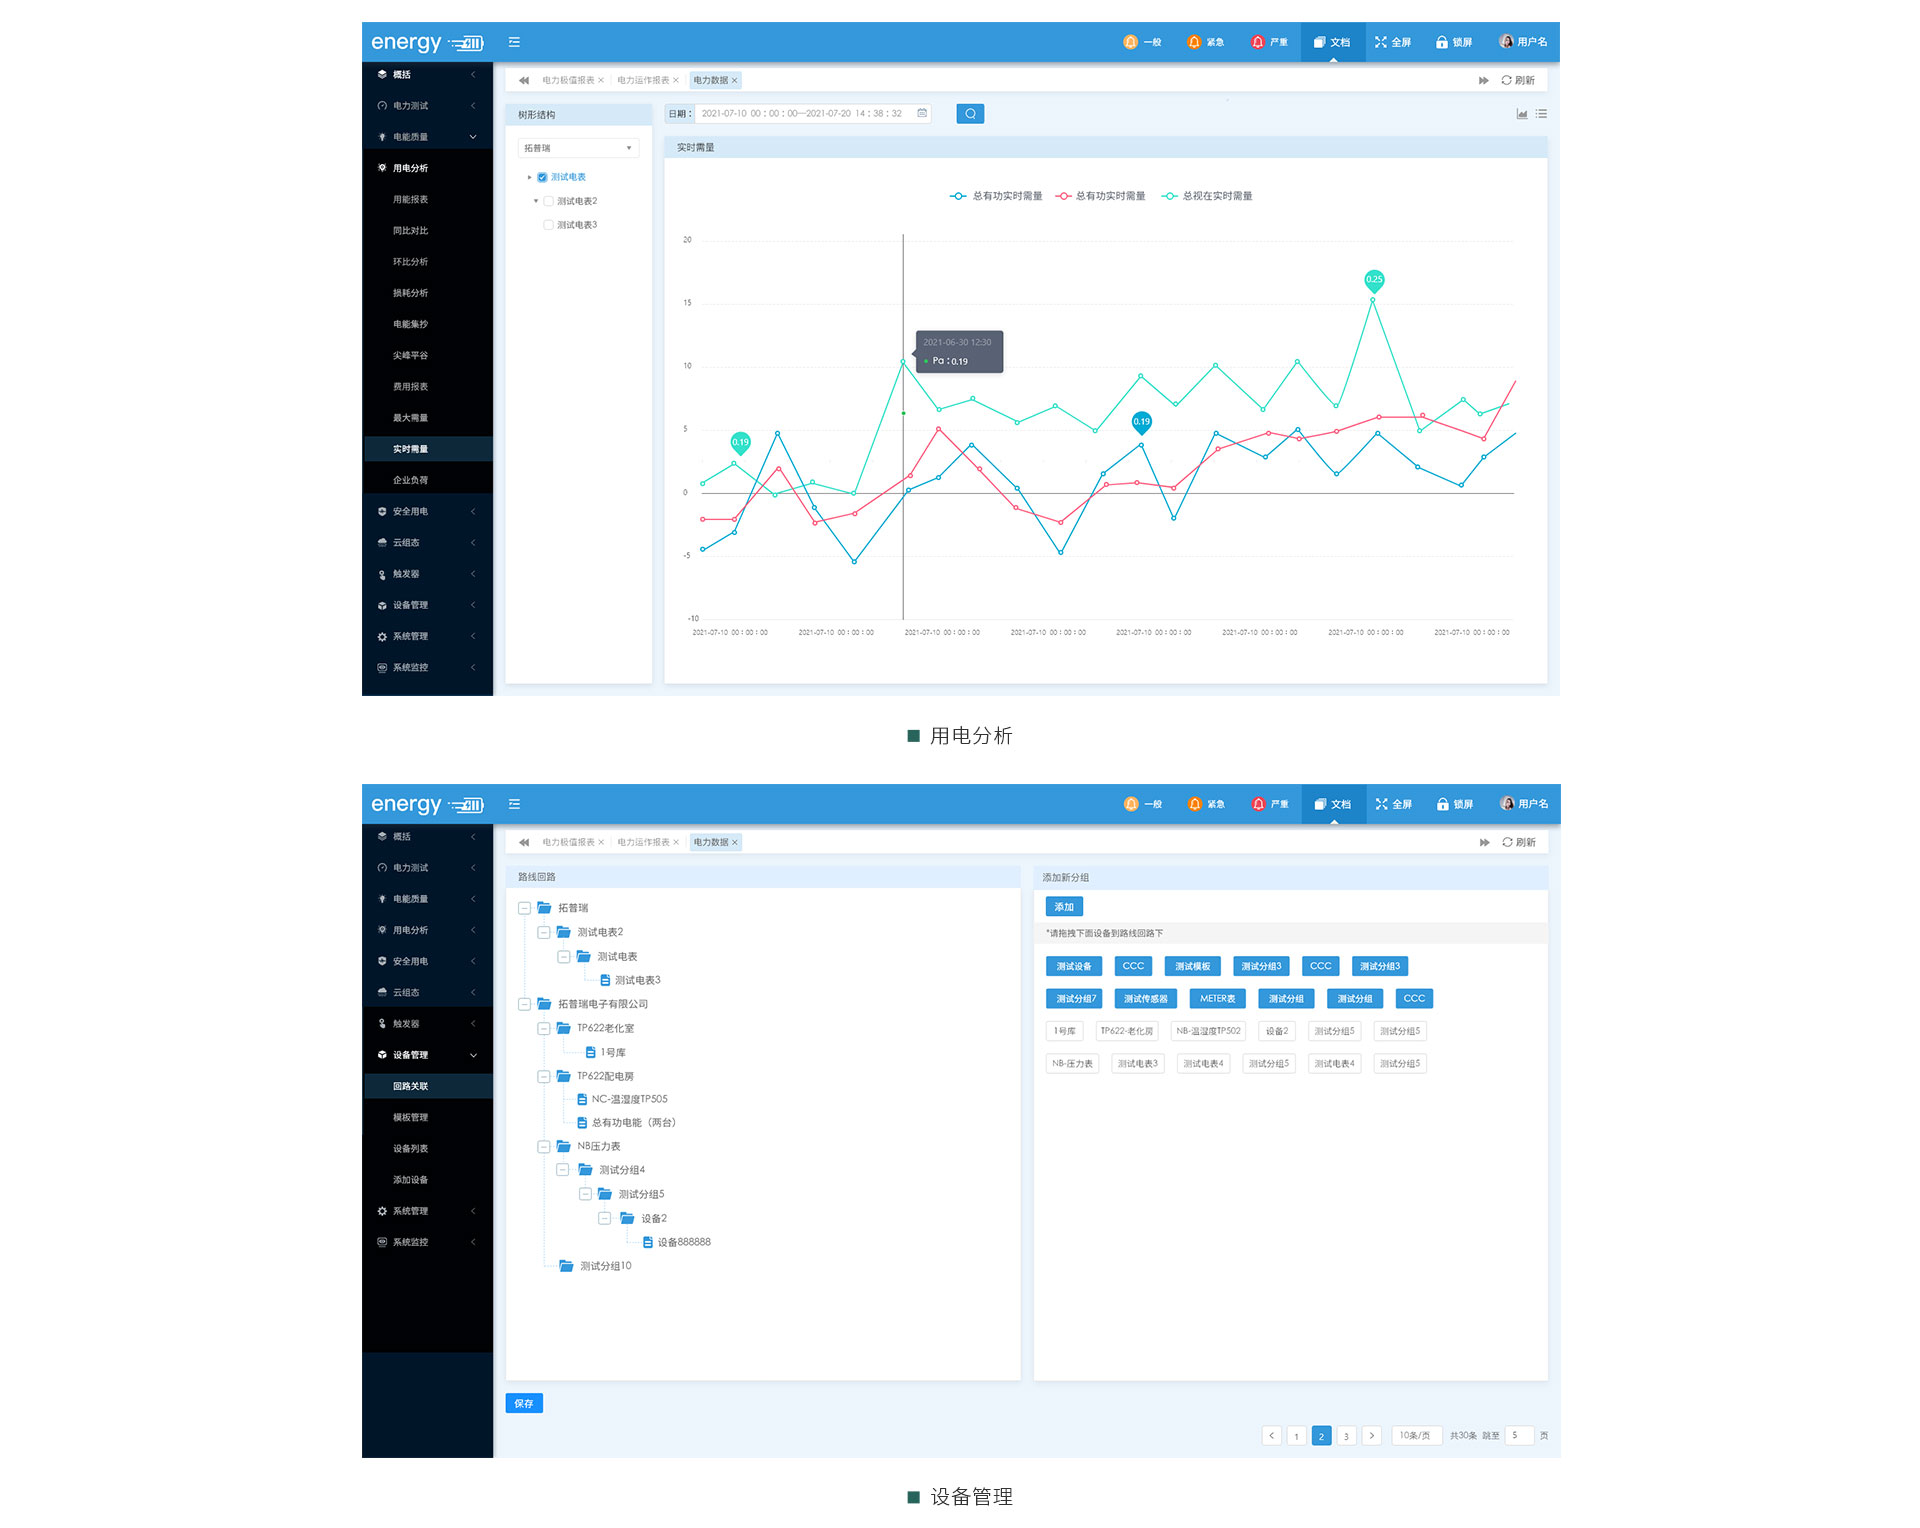Click the blue 添加 button
Screen dimensions: 1920x1528
click(x=1063, y=907)
